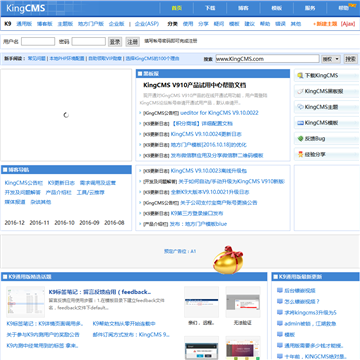Open the 授权 search scope dropdown
The height and width of the screenshot is (360, 360).
331,59
